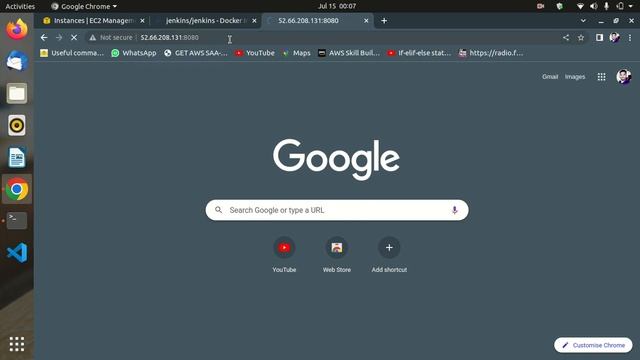Viewport: 640px width, 360px height.
Task: Open the WhatsApp bookmark
Action: (134, 53)
